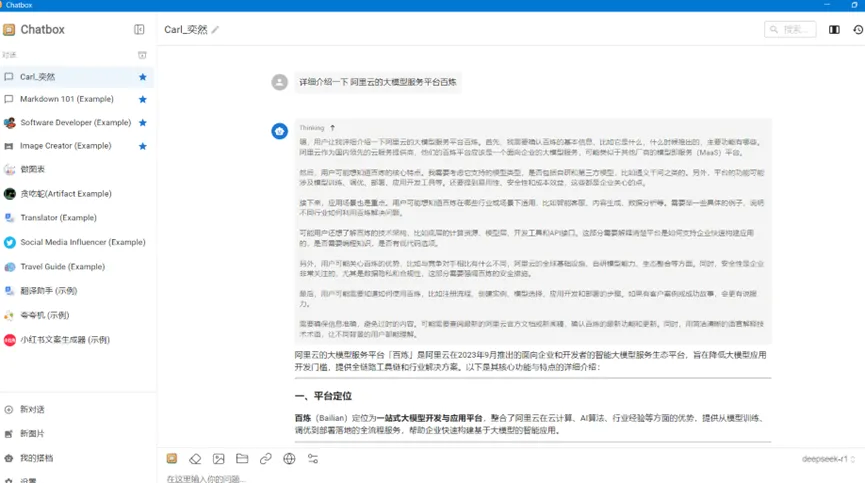
Task: Click the user avatar icon
Action: click(280, 82)
